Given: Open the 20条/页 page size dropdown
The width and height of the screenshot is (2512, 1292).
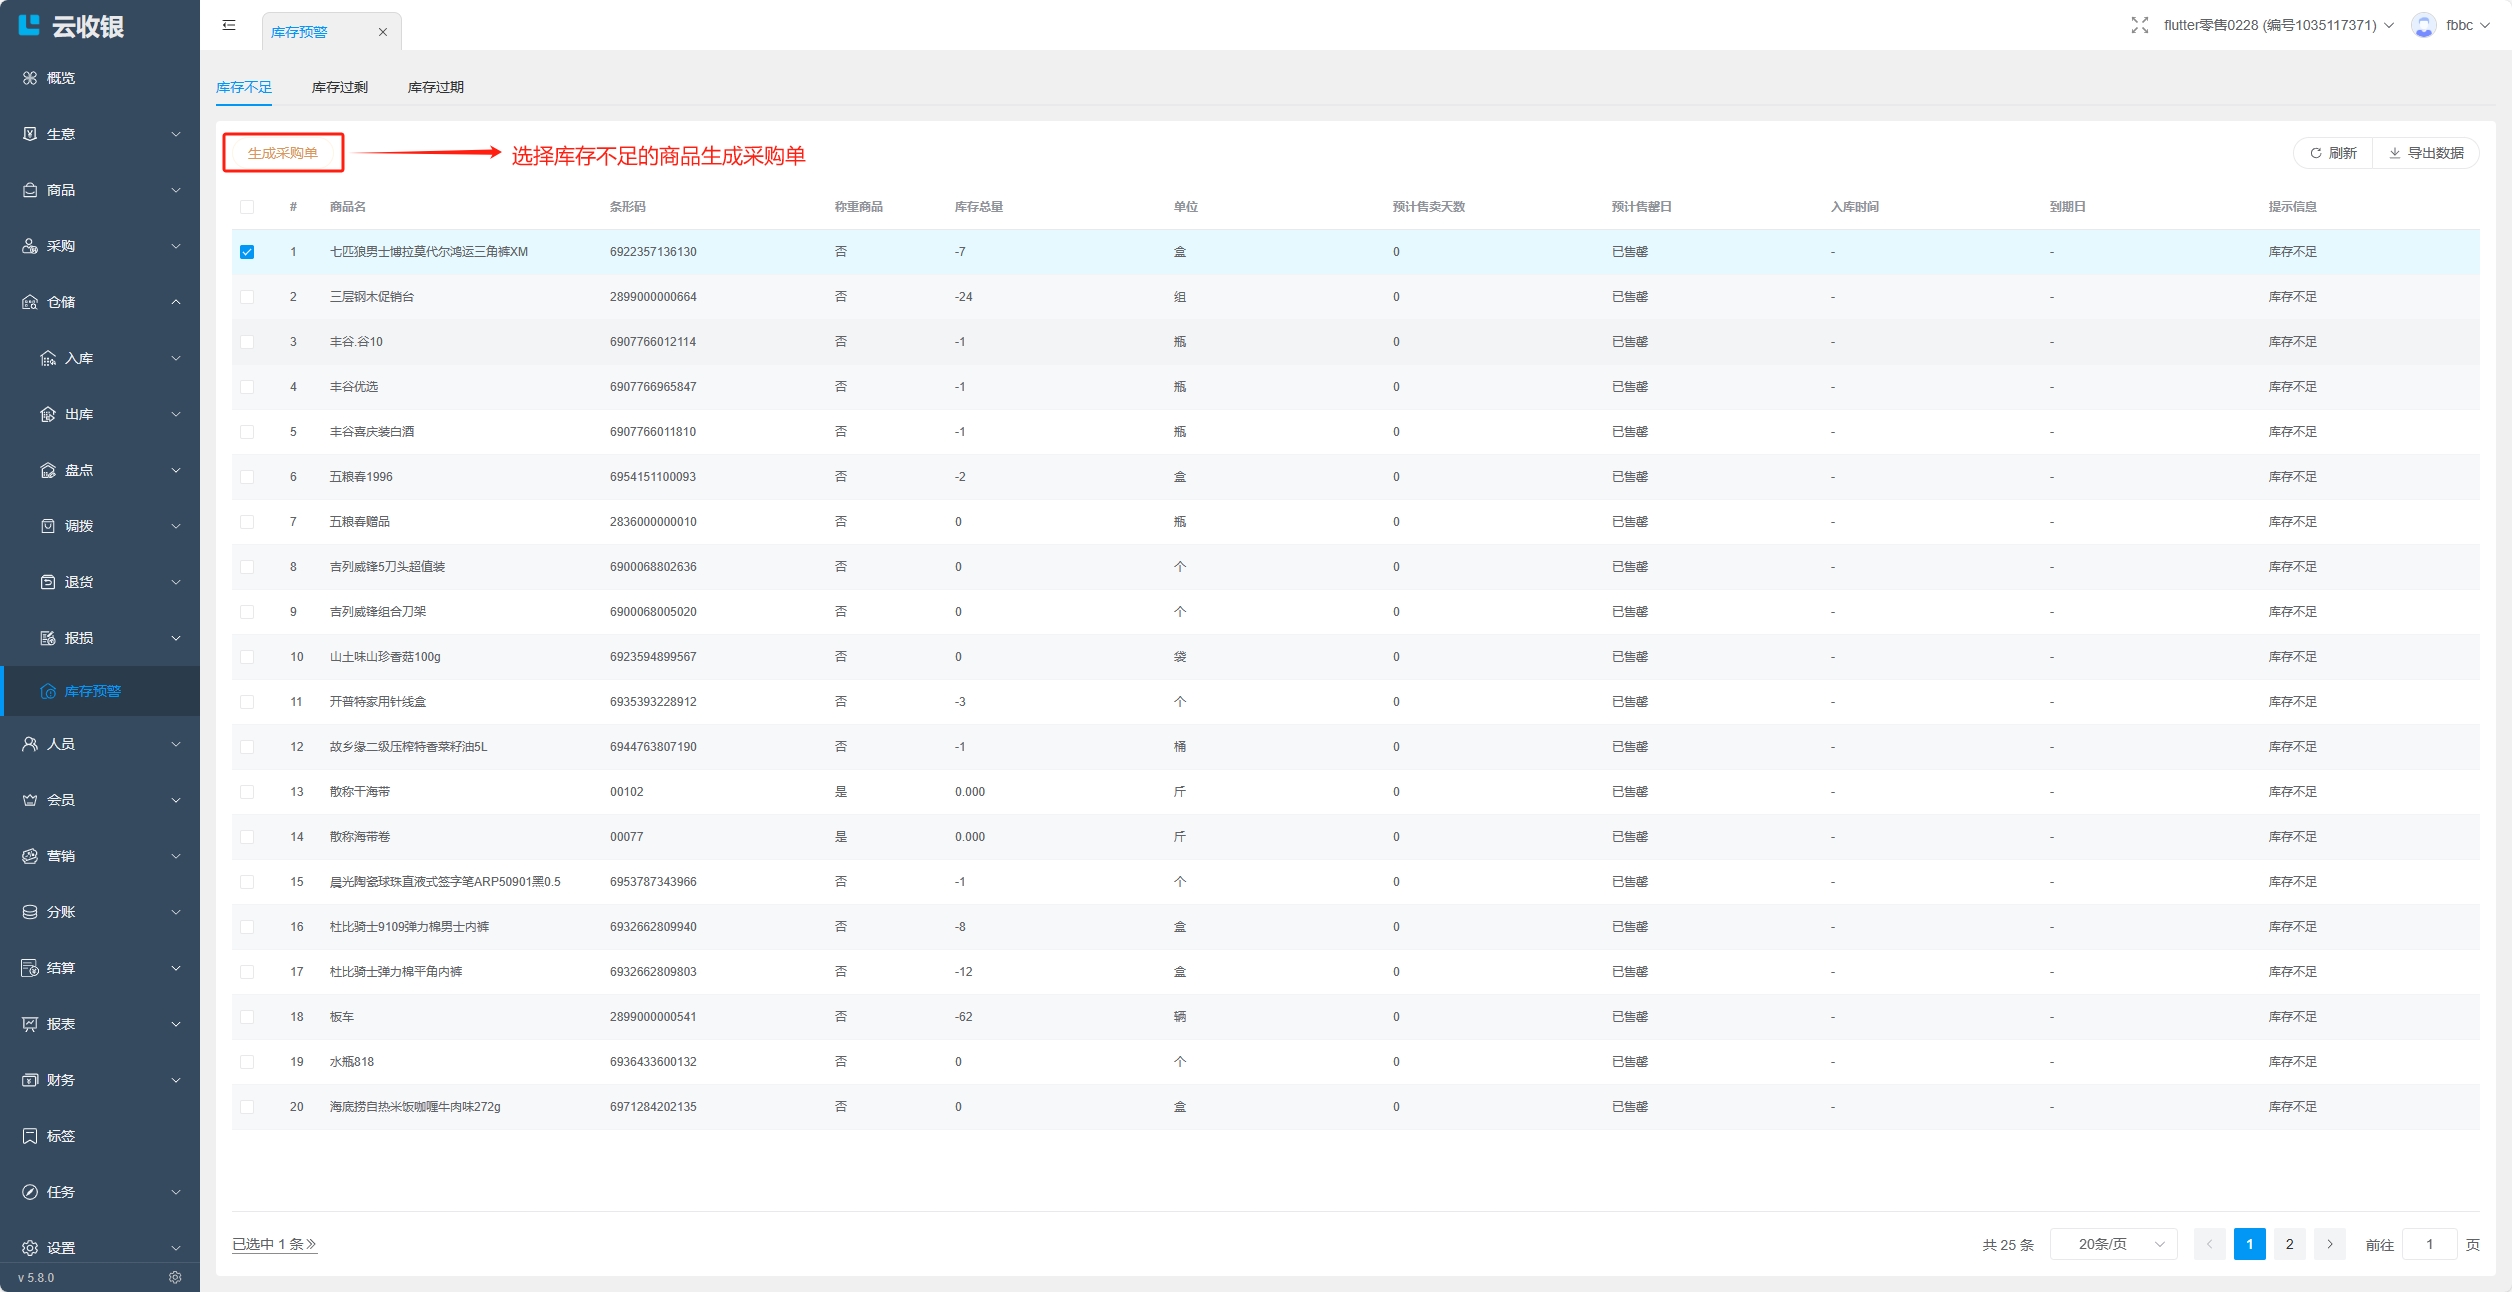Looking at the screenshot, I should tap(2113, 1244).
